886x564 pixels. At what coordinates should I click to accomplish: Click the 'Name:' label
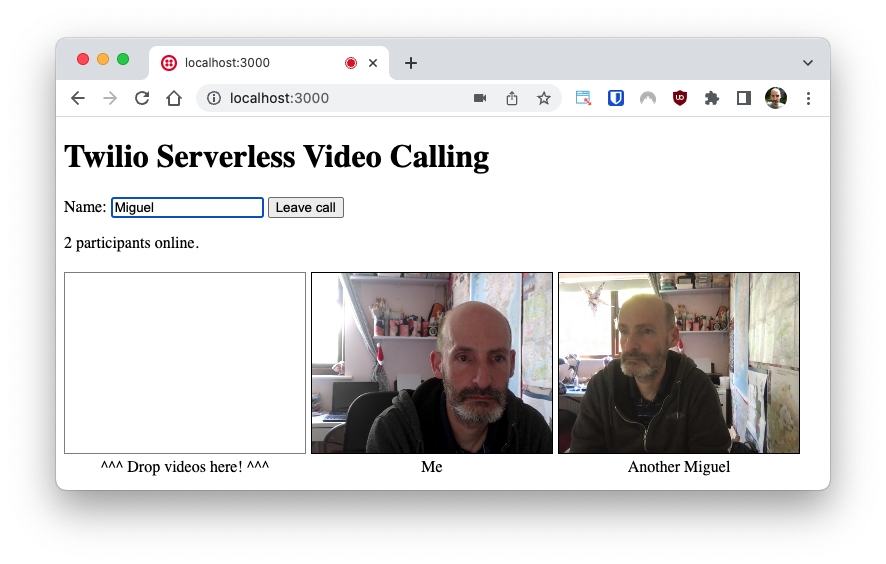(x=85, y=207)
